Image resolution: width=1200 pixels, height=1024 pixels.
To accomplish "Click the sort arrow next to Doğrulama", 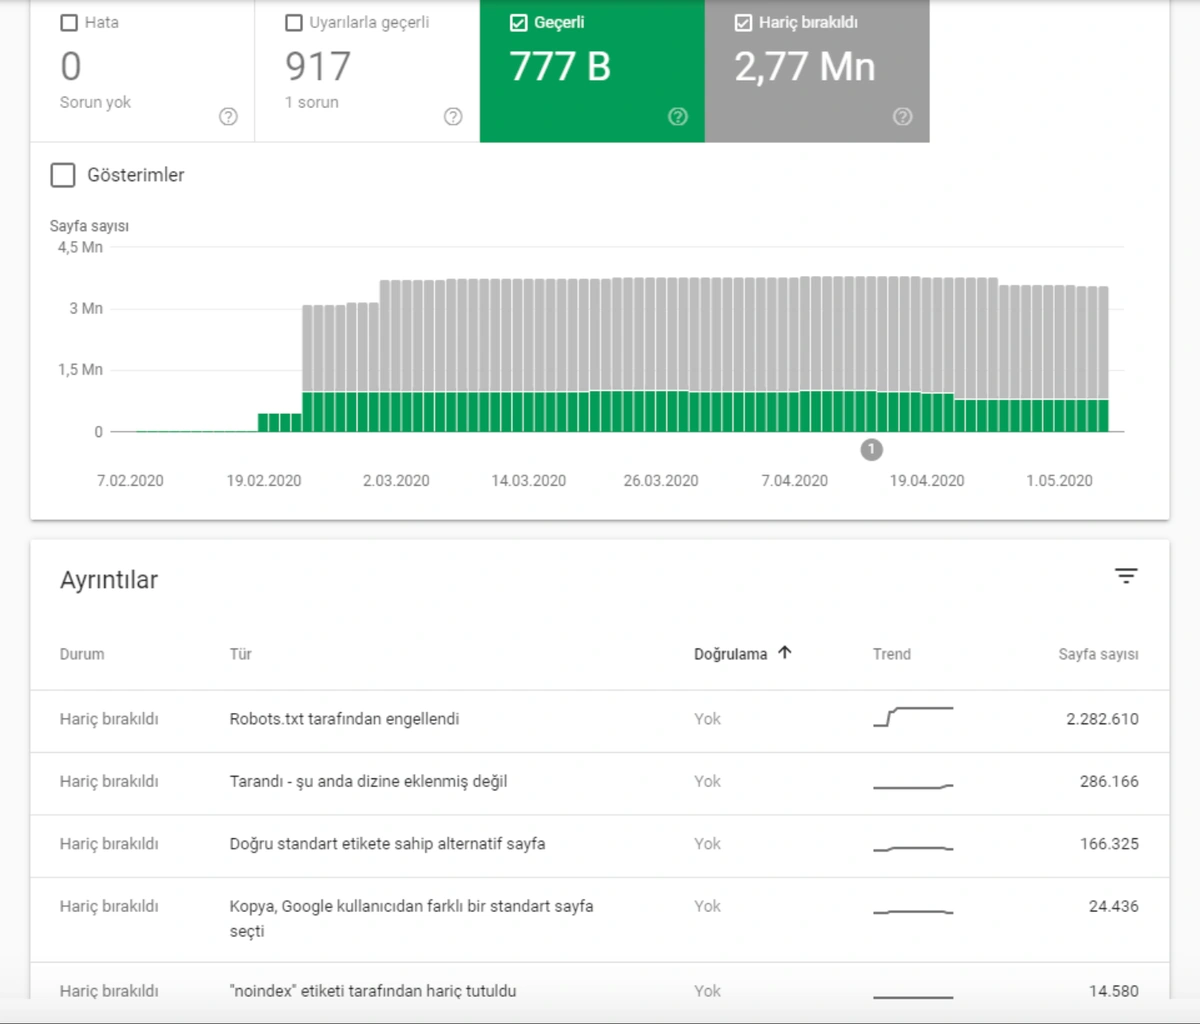I will click(785, 653).
